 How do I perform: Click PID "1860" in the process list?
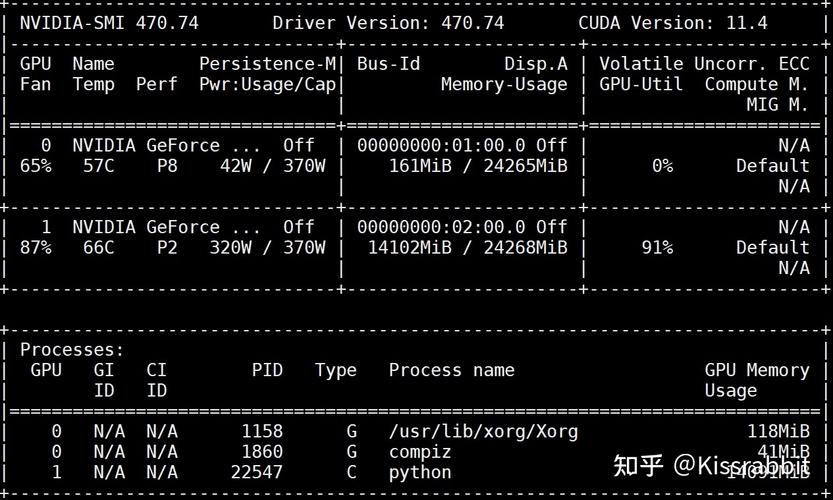(x=262, y=452)
